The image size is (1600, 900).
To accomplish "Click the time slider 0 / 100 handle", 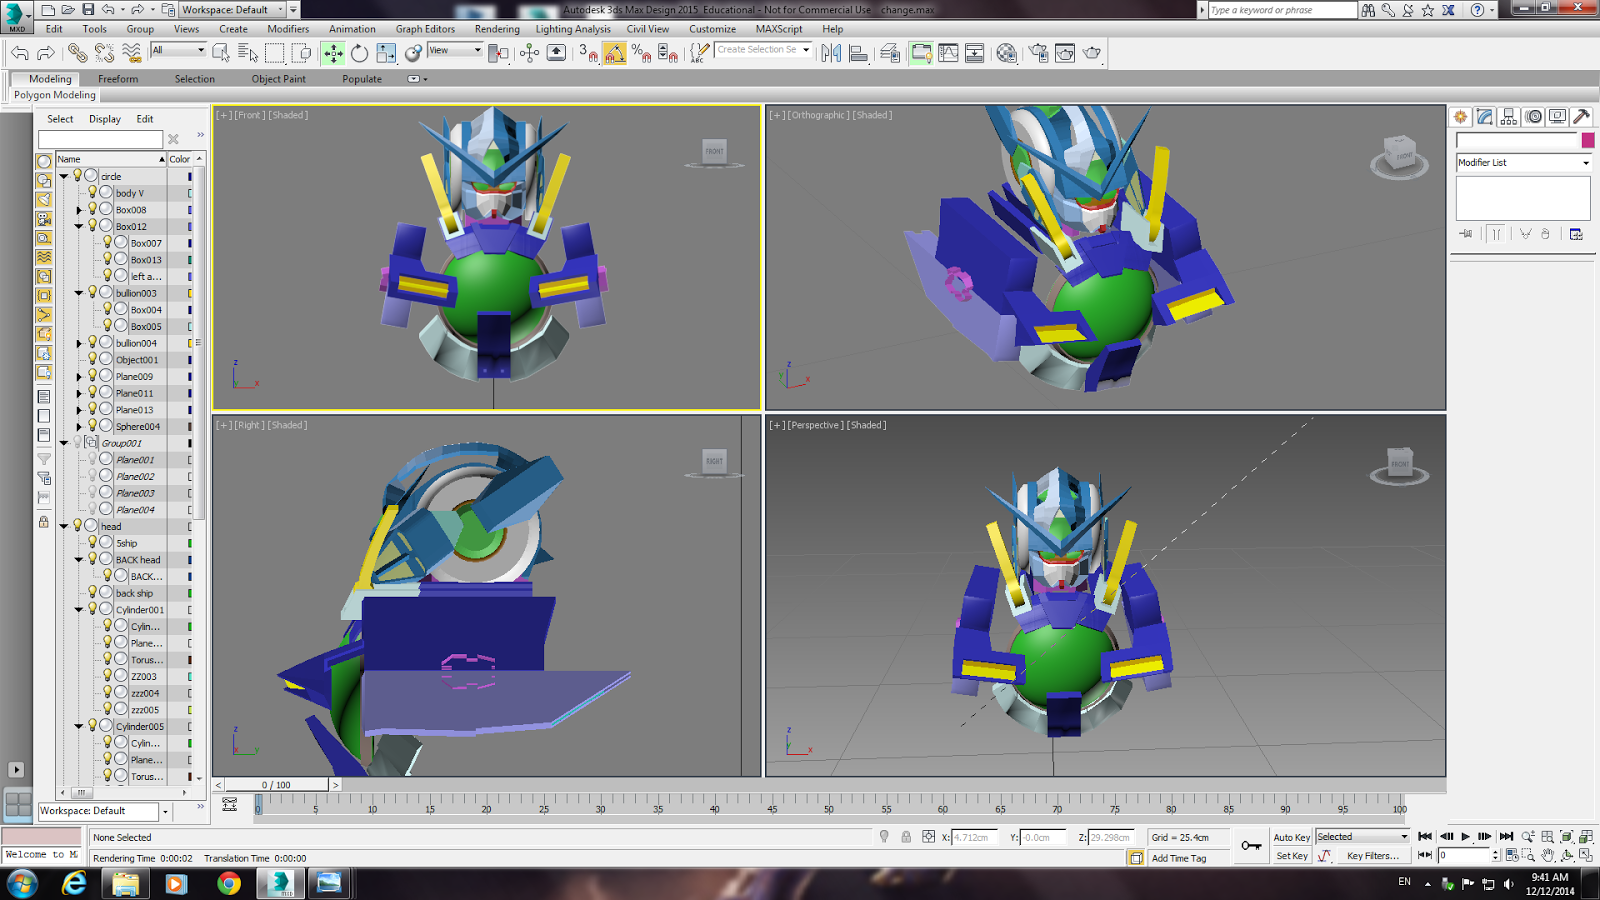I will click(277, 785).
